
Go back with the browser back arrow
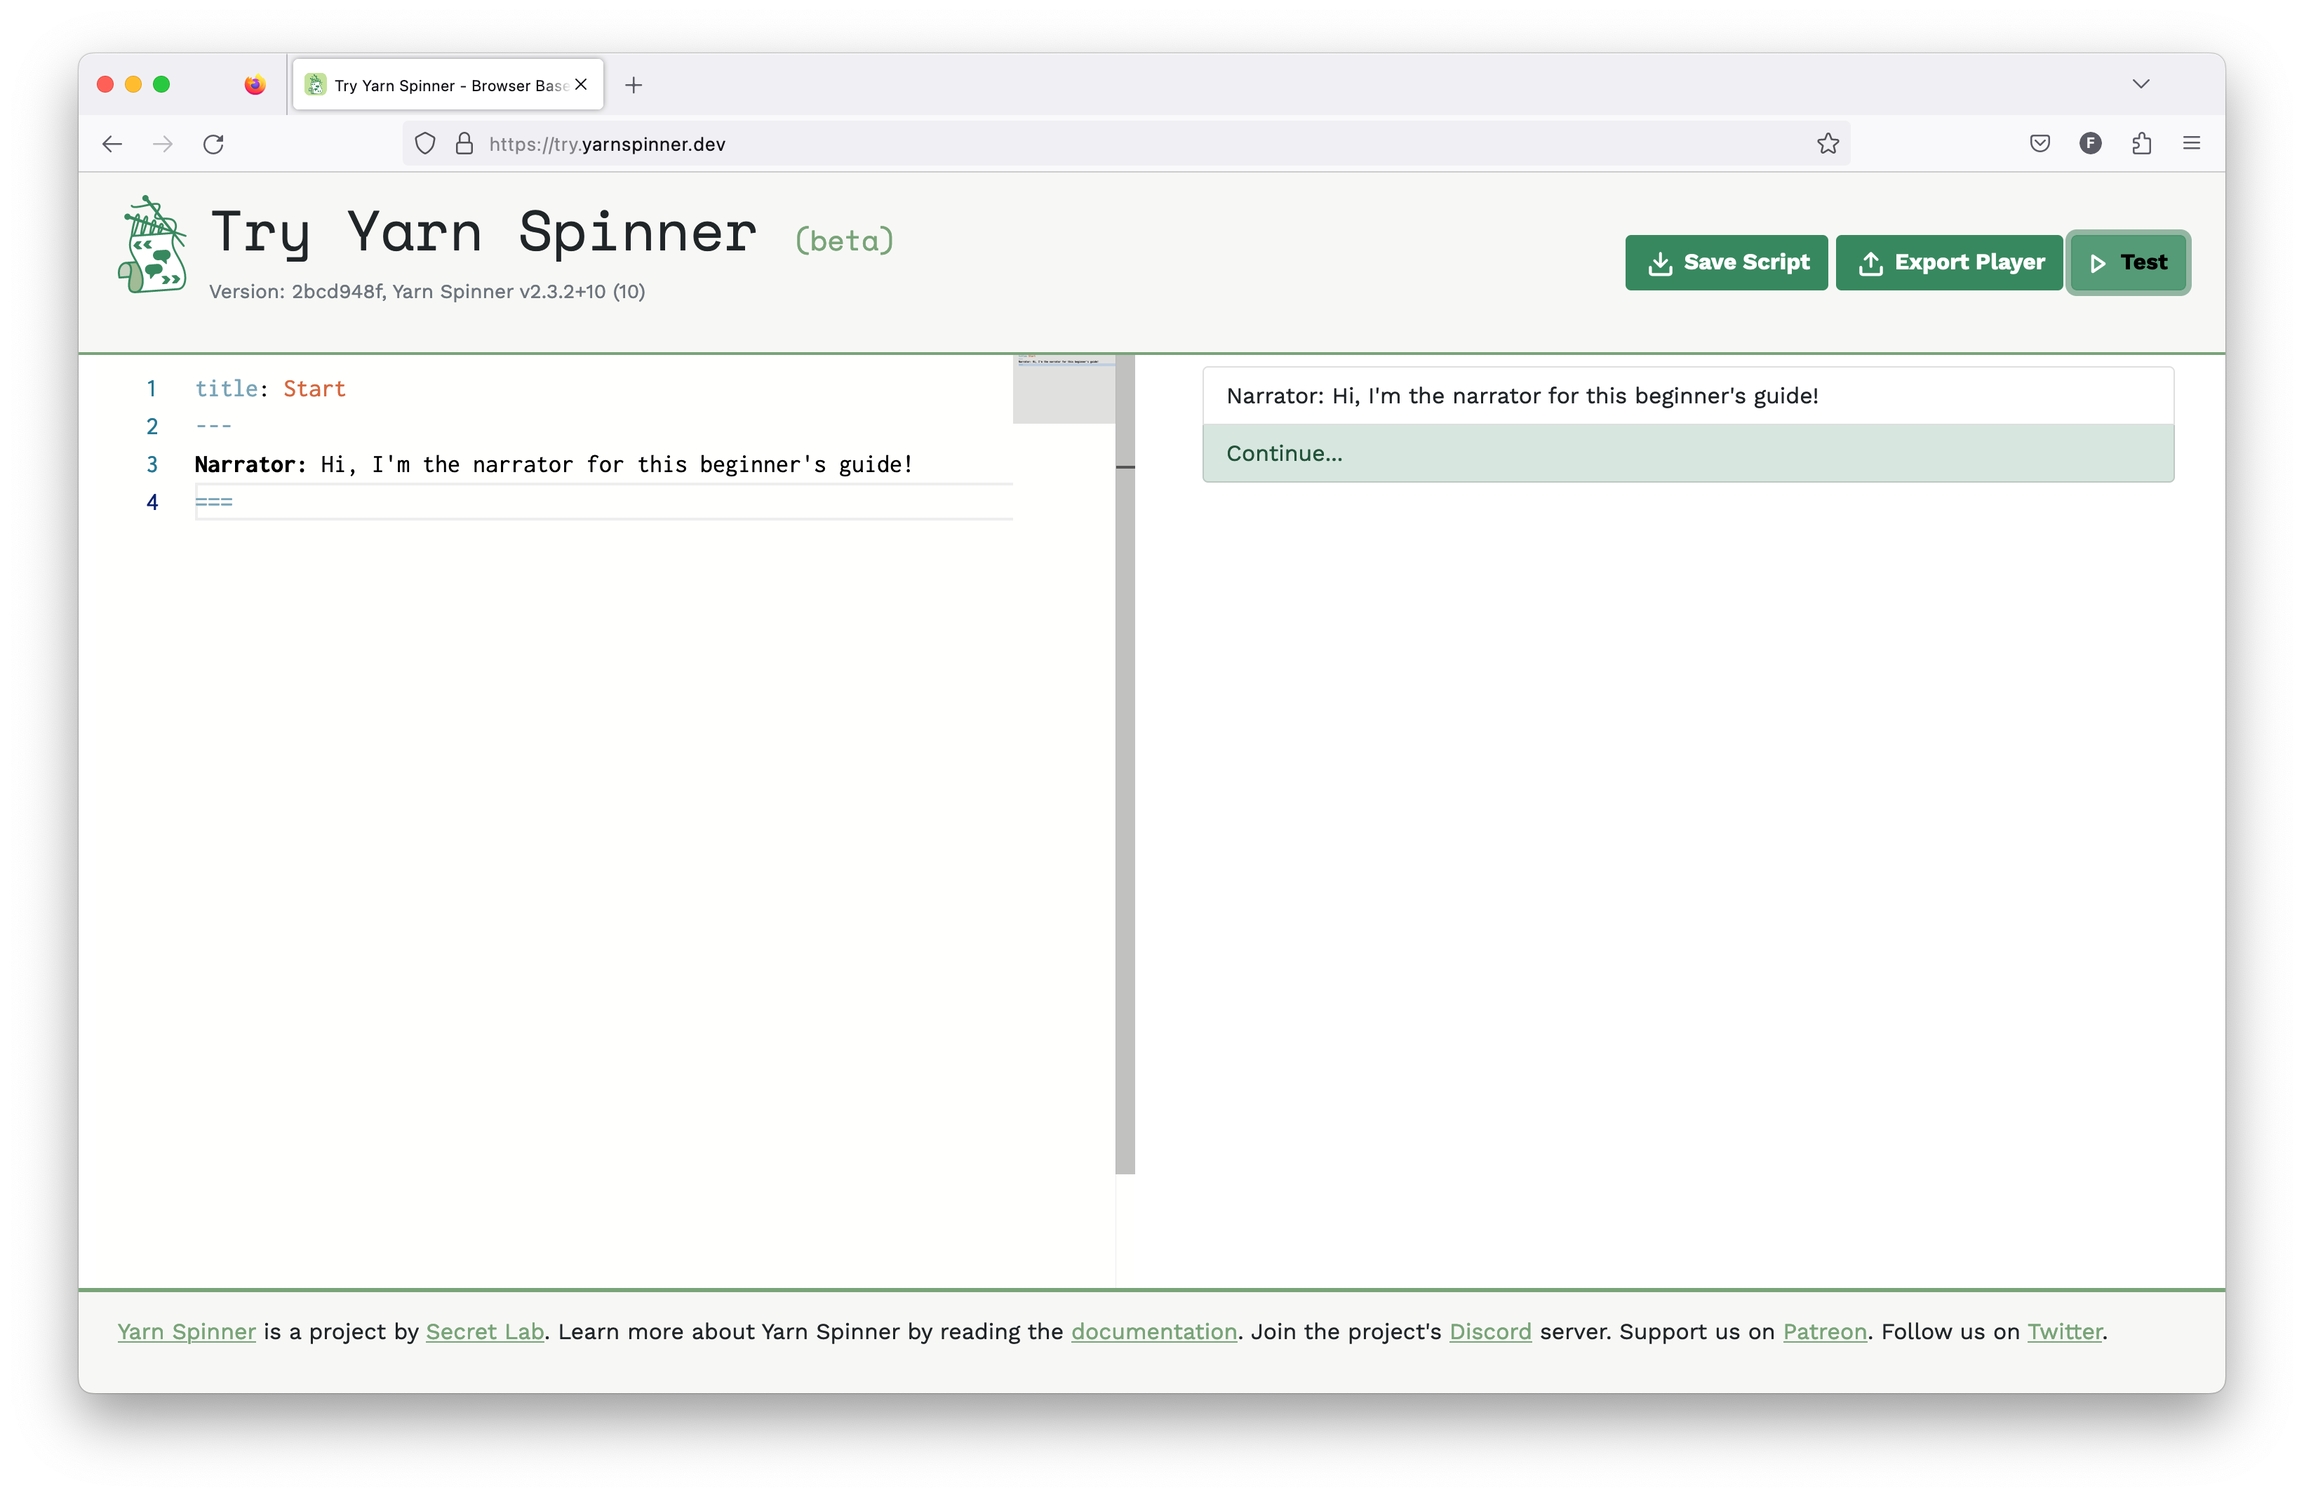point(112,144)
